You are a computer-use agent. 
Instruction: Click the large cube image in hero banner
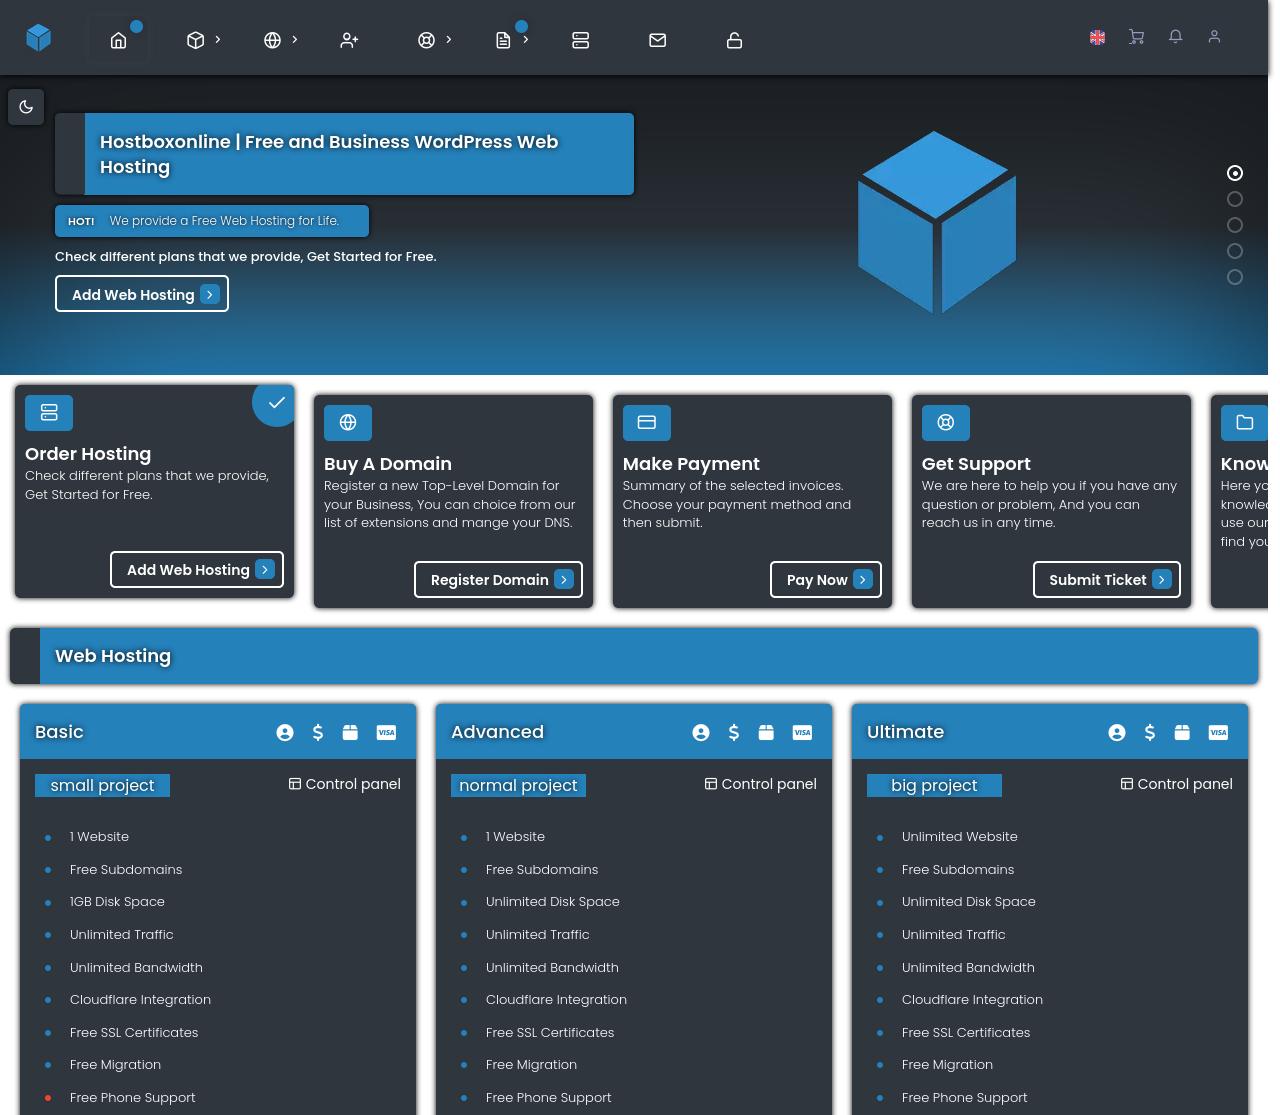(x=937, y=222)
